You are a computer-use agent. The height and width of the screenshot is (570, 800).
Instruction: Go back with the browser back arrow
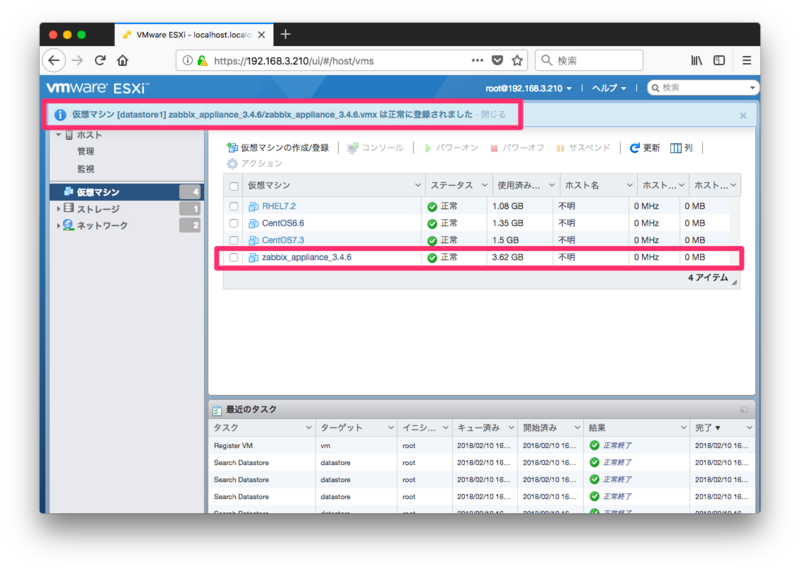54,61
